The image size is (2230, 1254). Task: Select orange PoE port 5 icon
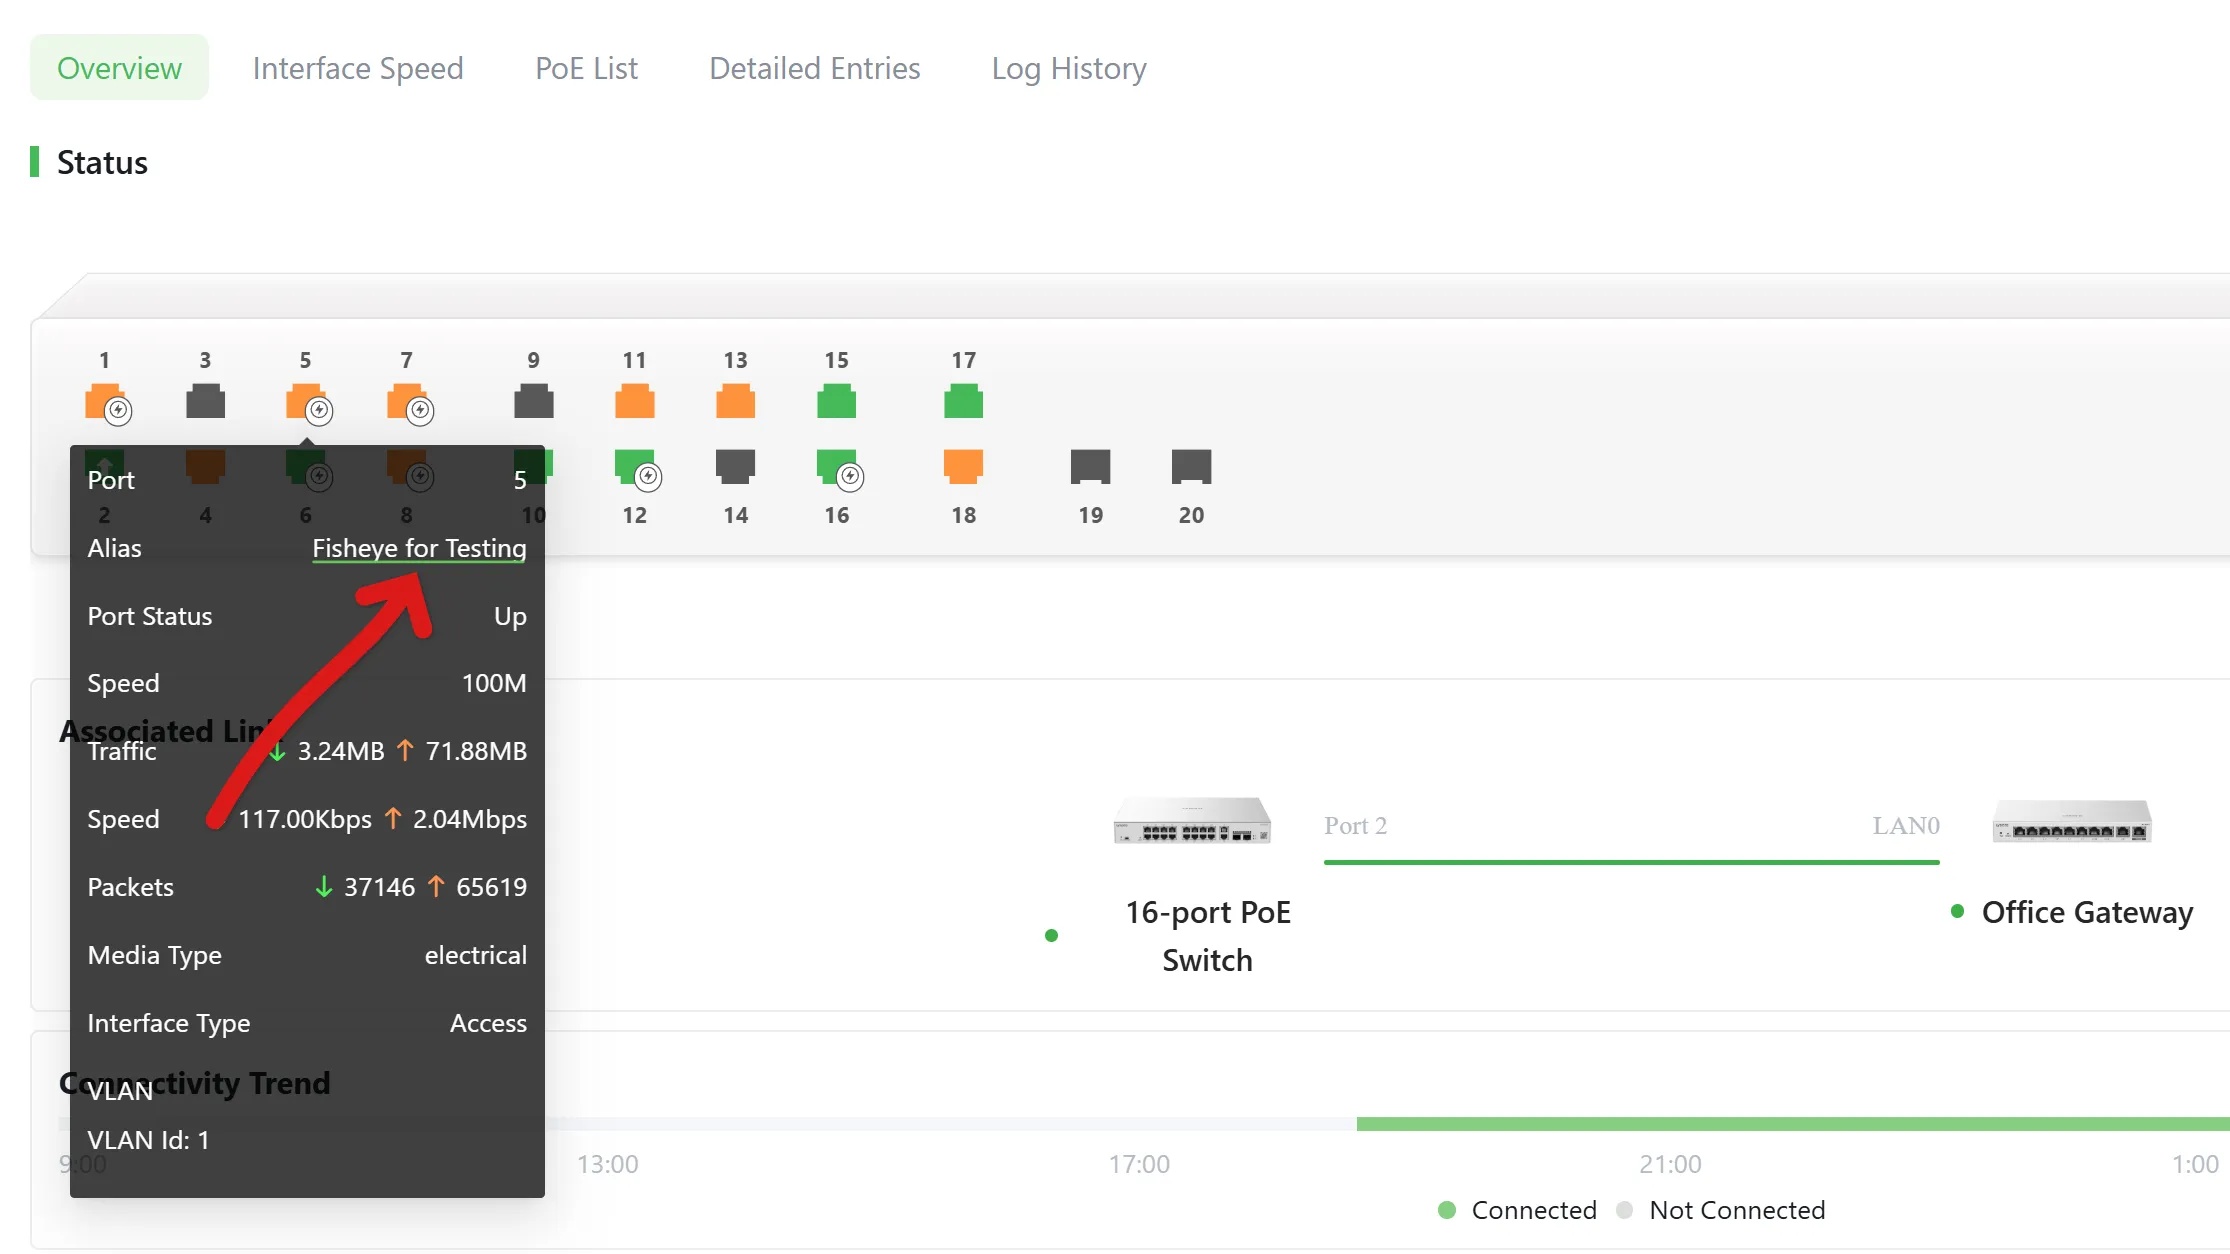307,402
